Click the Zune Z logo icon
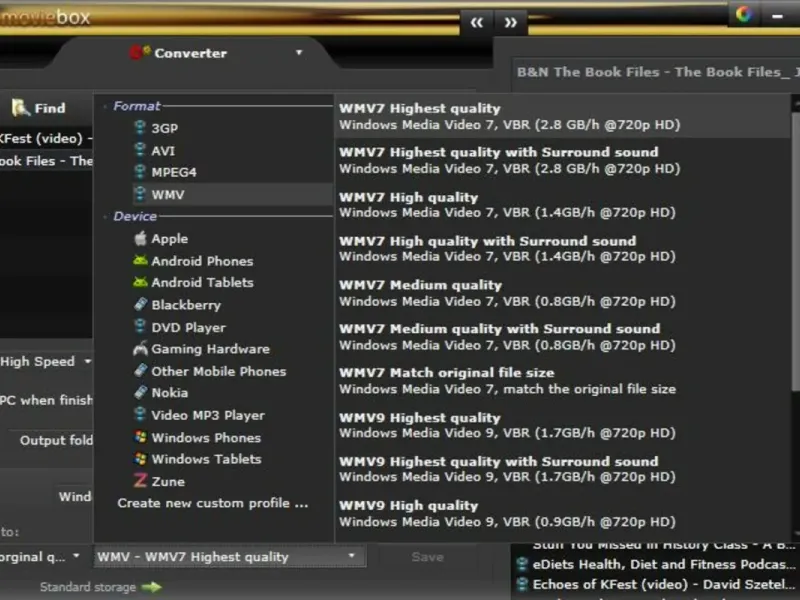This screenshot has width=800, height=600. pos(140,480)
